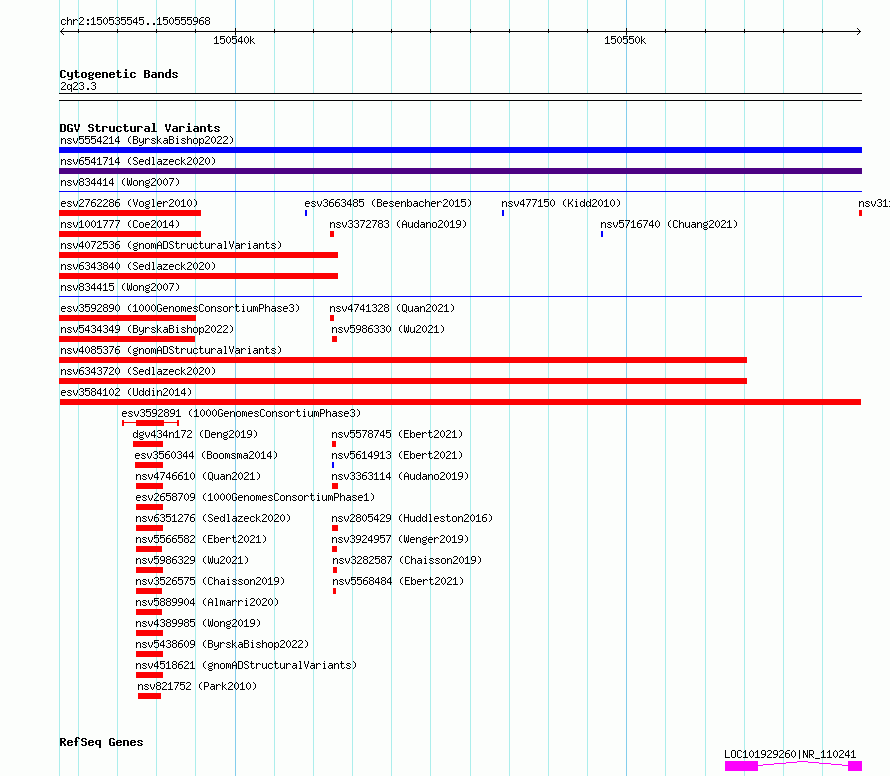890x776 pixels.
Task: Open the RefSeq Genes track heading
Action: tap(101, 742)
